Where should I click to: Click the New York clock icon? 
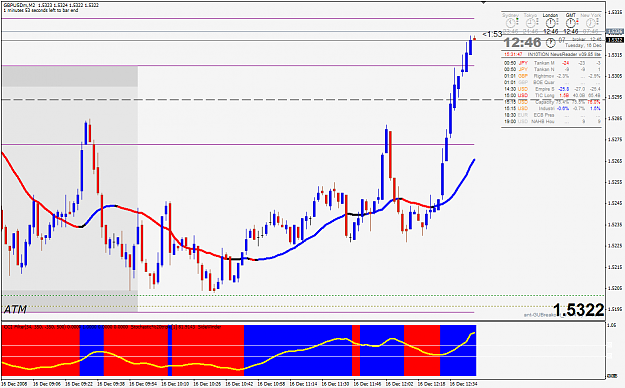[x=591, y=24]
